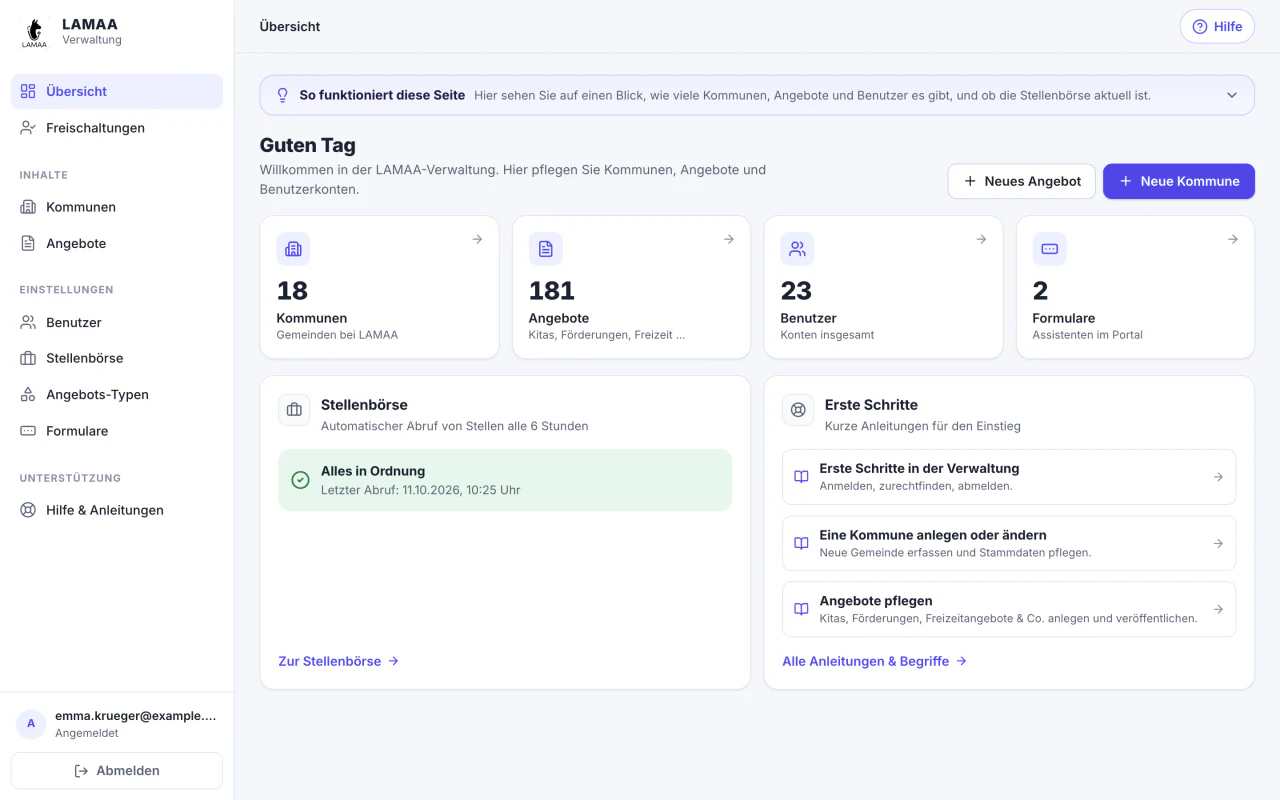Click the green check status icon

click(x=300, y=480)
